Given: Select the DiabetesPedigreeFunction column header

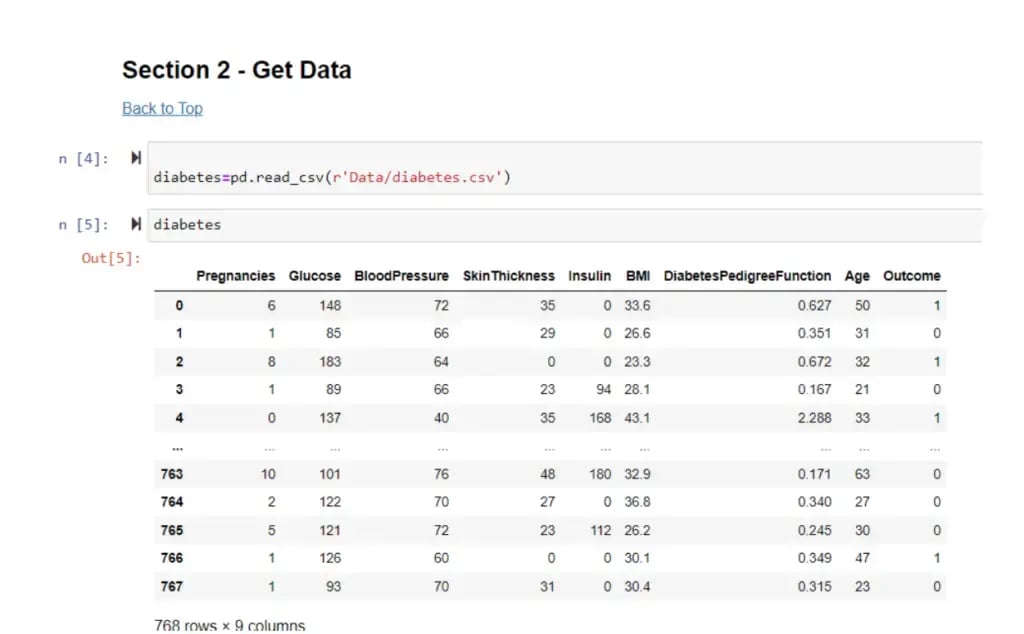Looking at the screenshot, I should pos(747,276).
